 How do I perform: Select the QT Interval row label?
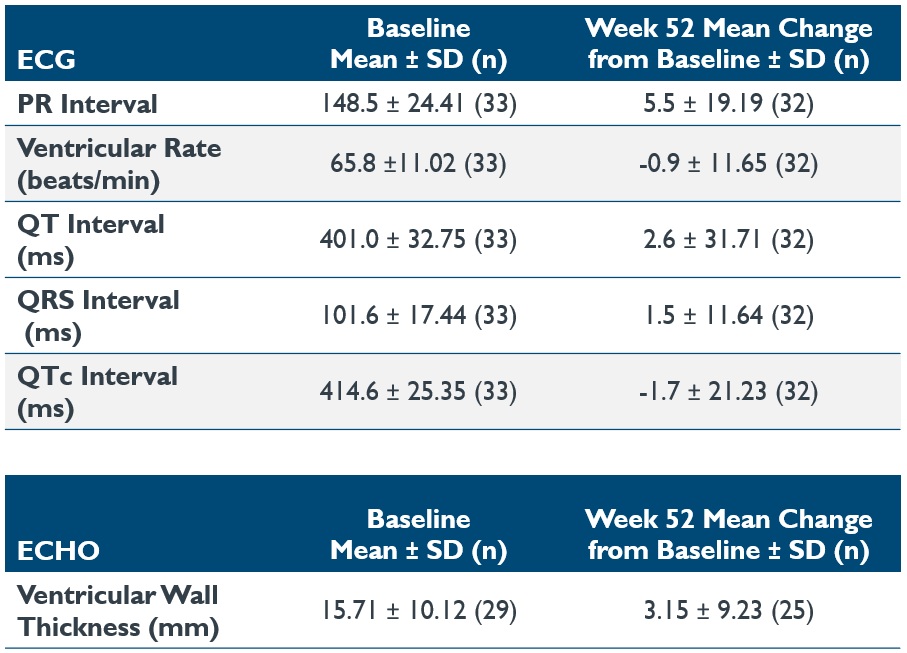point(90,239)
